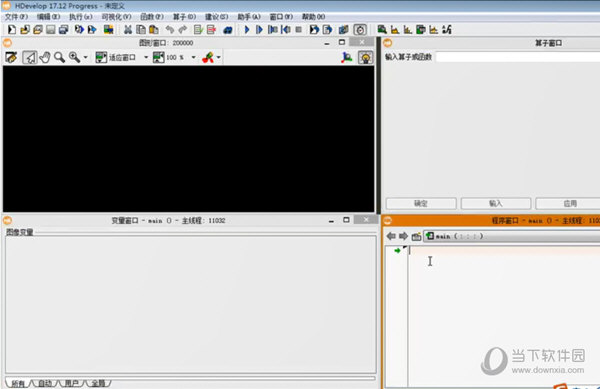Step backward with the toolbar icon
The image size is (600, 389).
click(x=286, y=29)
